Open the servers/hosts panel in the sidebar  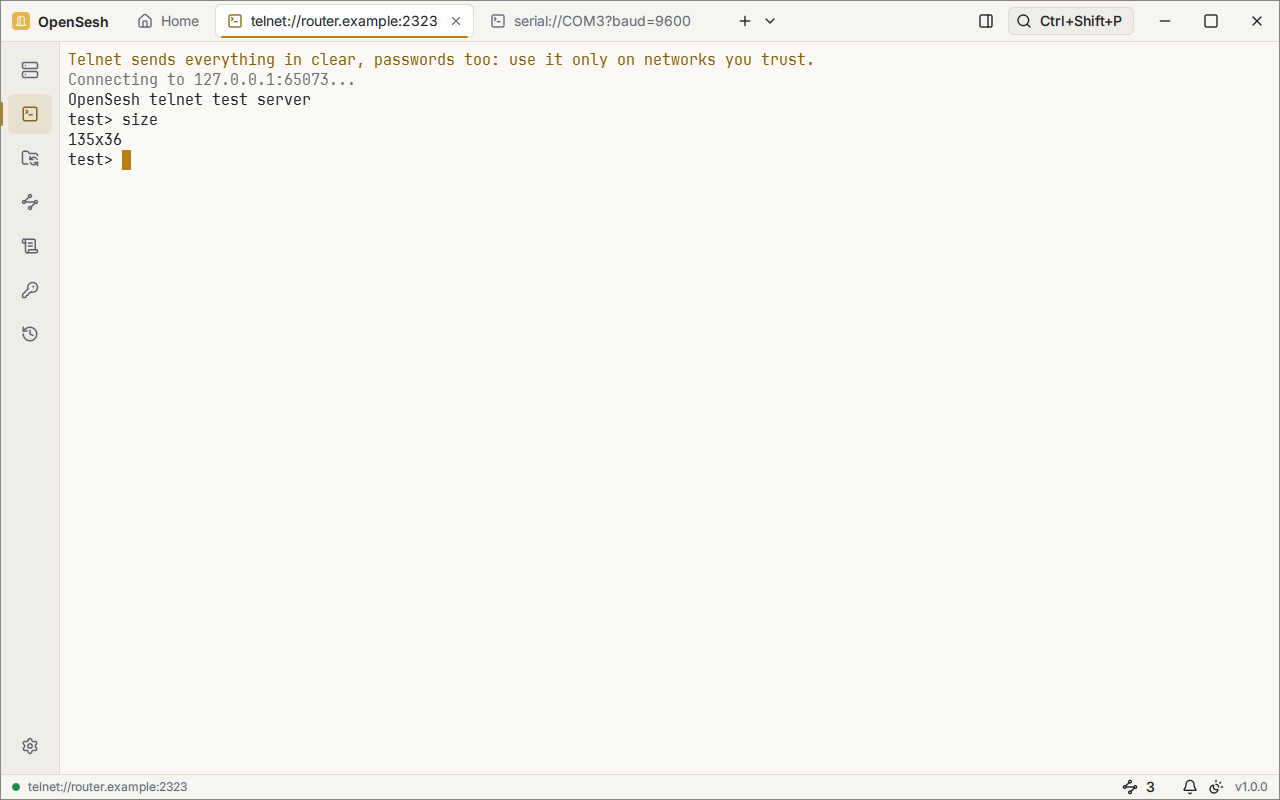(30, 70)
